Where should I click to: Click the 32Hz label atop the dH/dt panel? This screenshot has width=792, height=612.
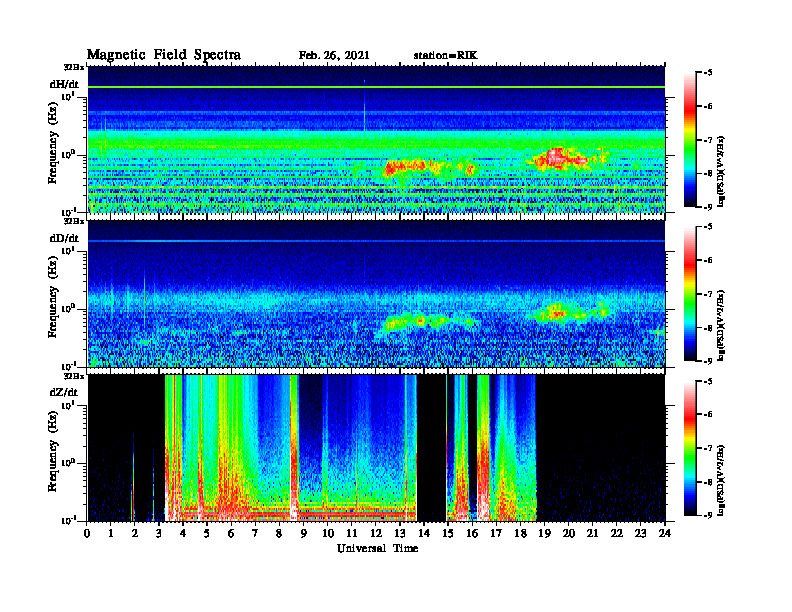[74, 66]
